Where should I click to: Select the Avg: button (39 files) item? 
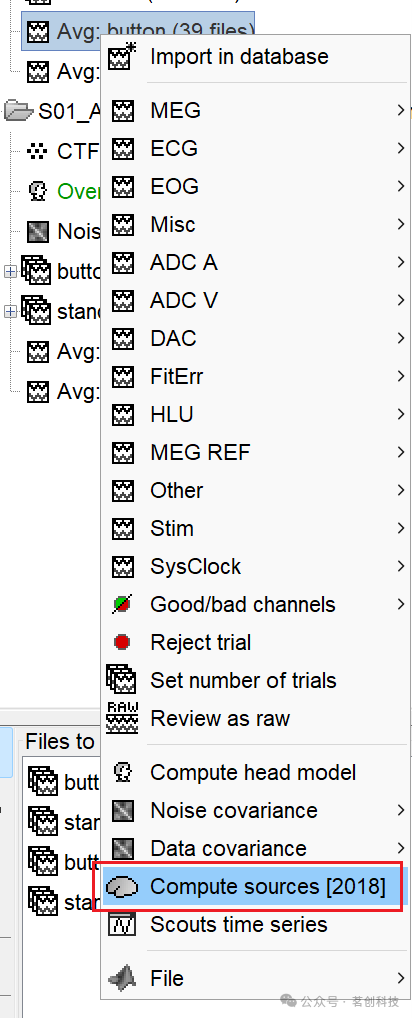click(138, 31)
